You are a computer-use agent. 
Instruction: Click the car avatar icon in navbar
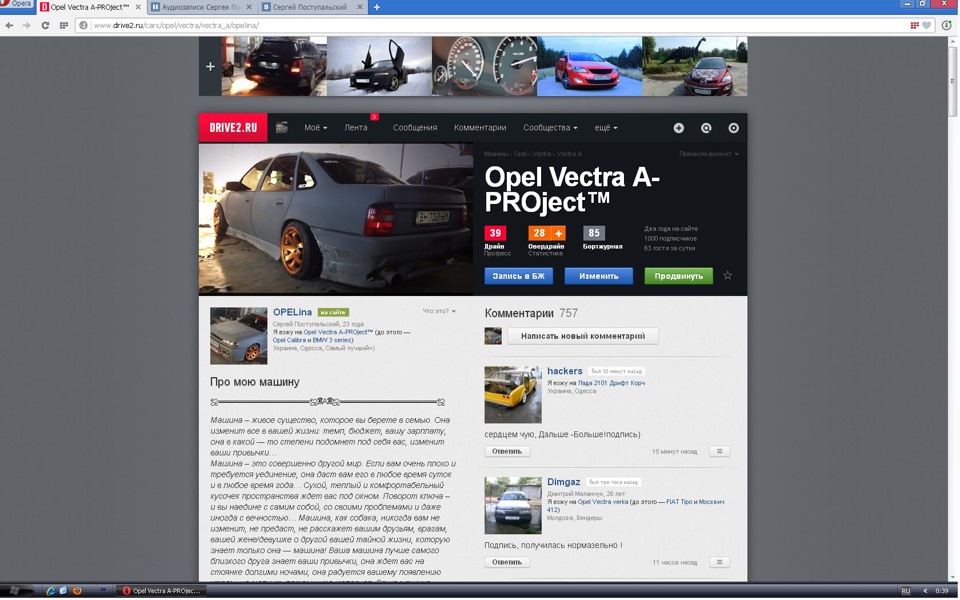[x=282, y=127]
